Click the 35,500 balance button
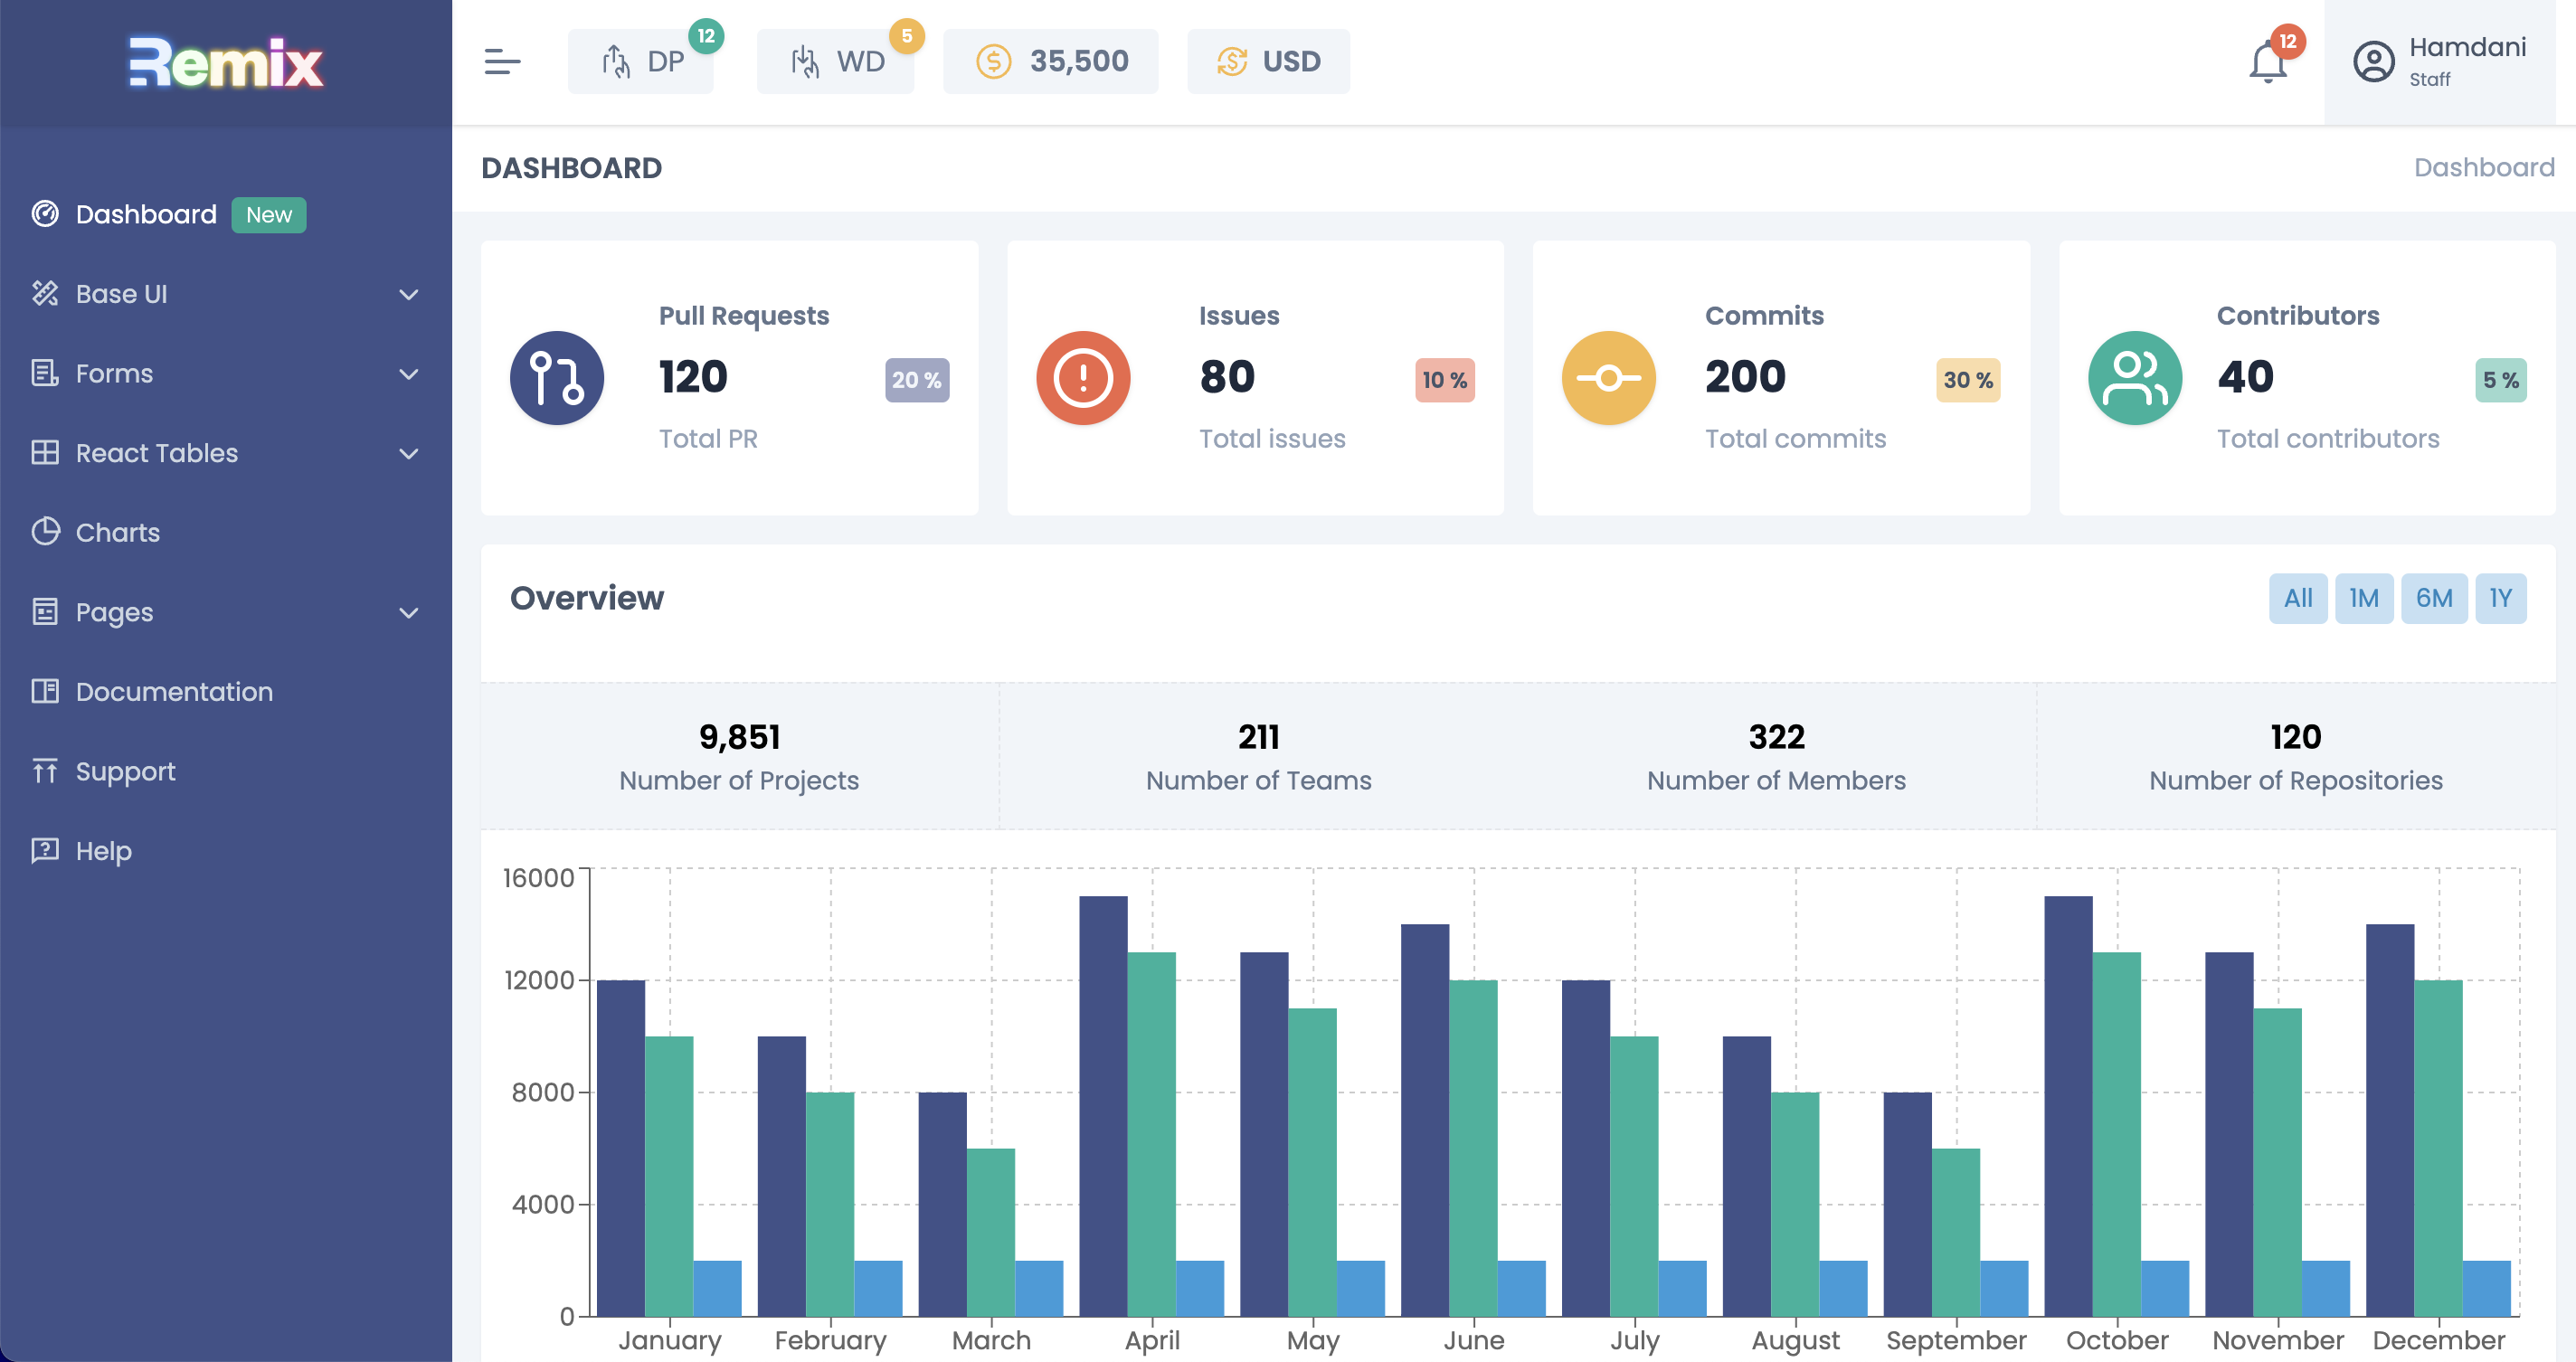 pyautogui.click(x=1051, y=62)
